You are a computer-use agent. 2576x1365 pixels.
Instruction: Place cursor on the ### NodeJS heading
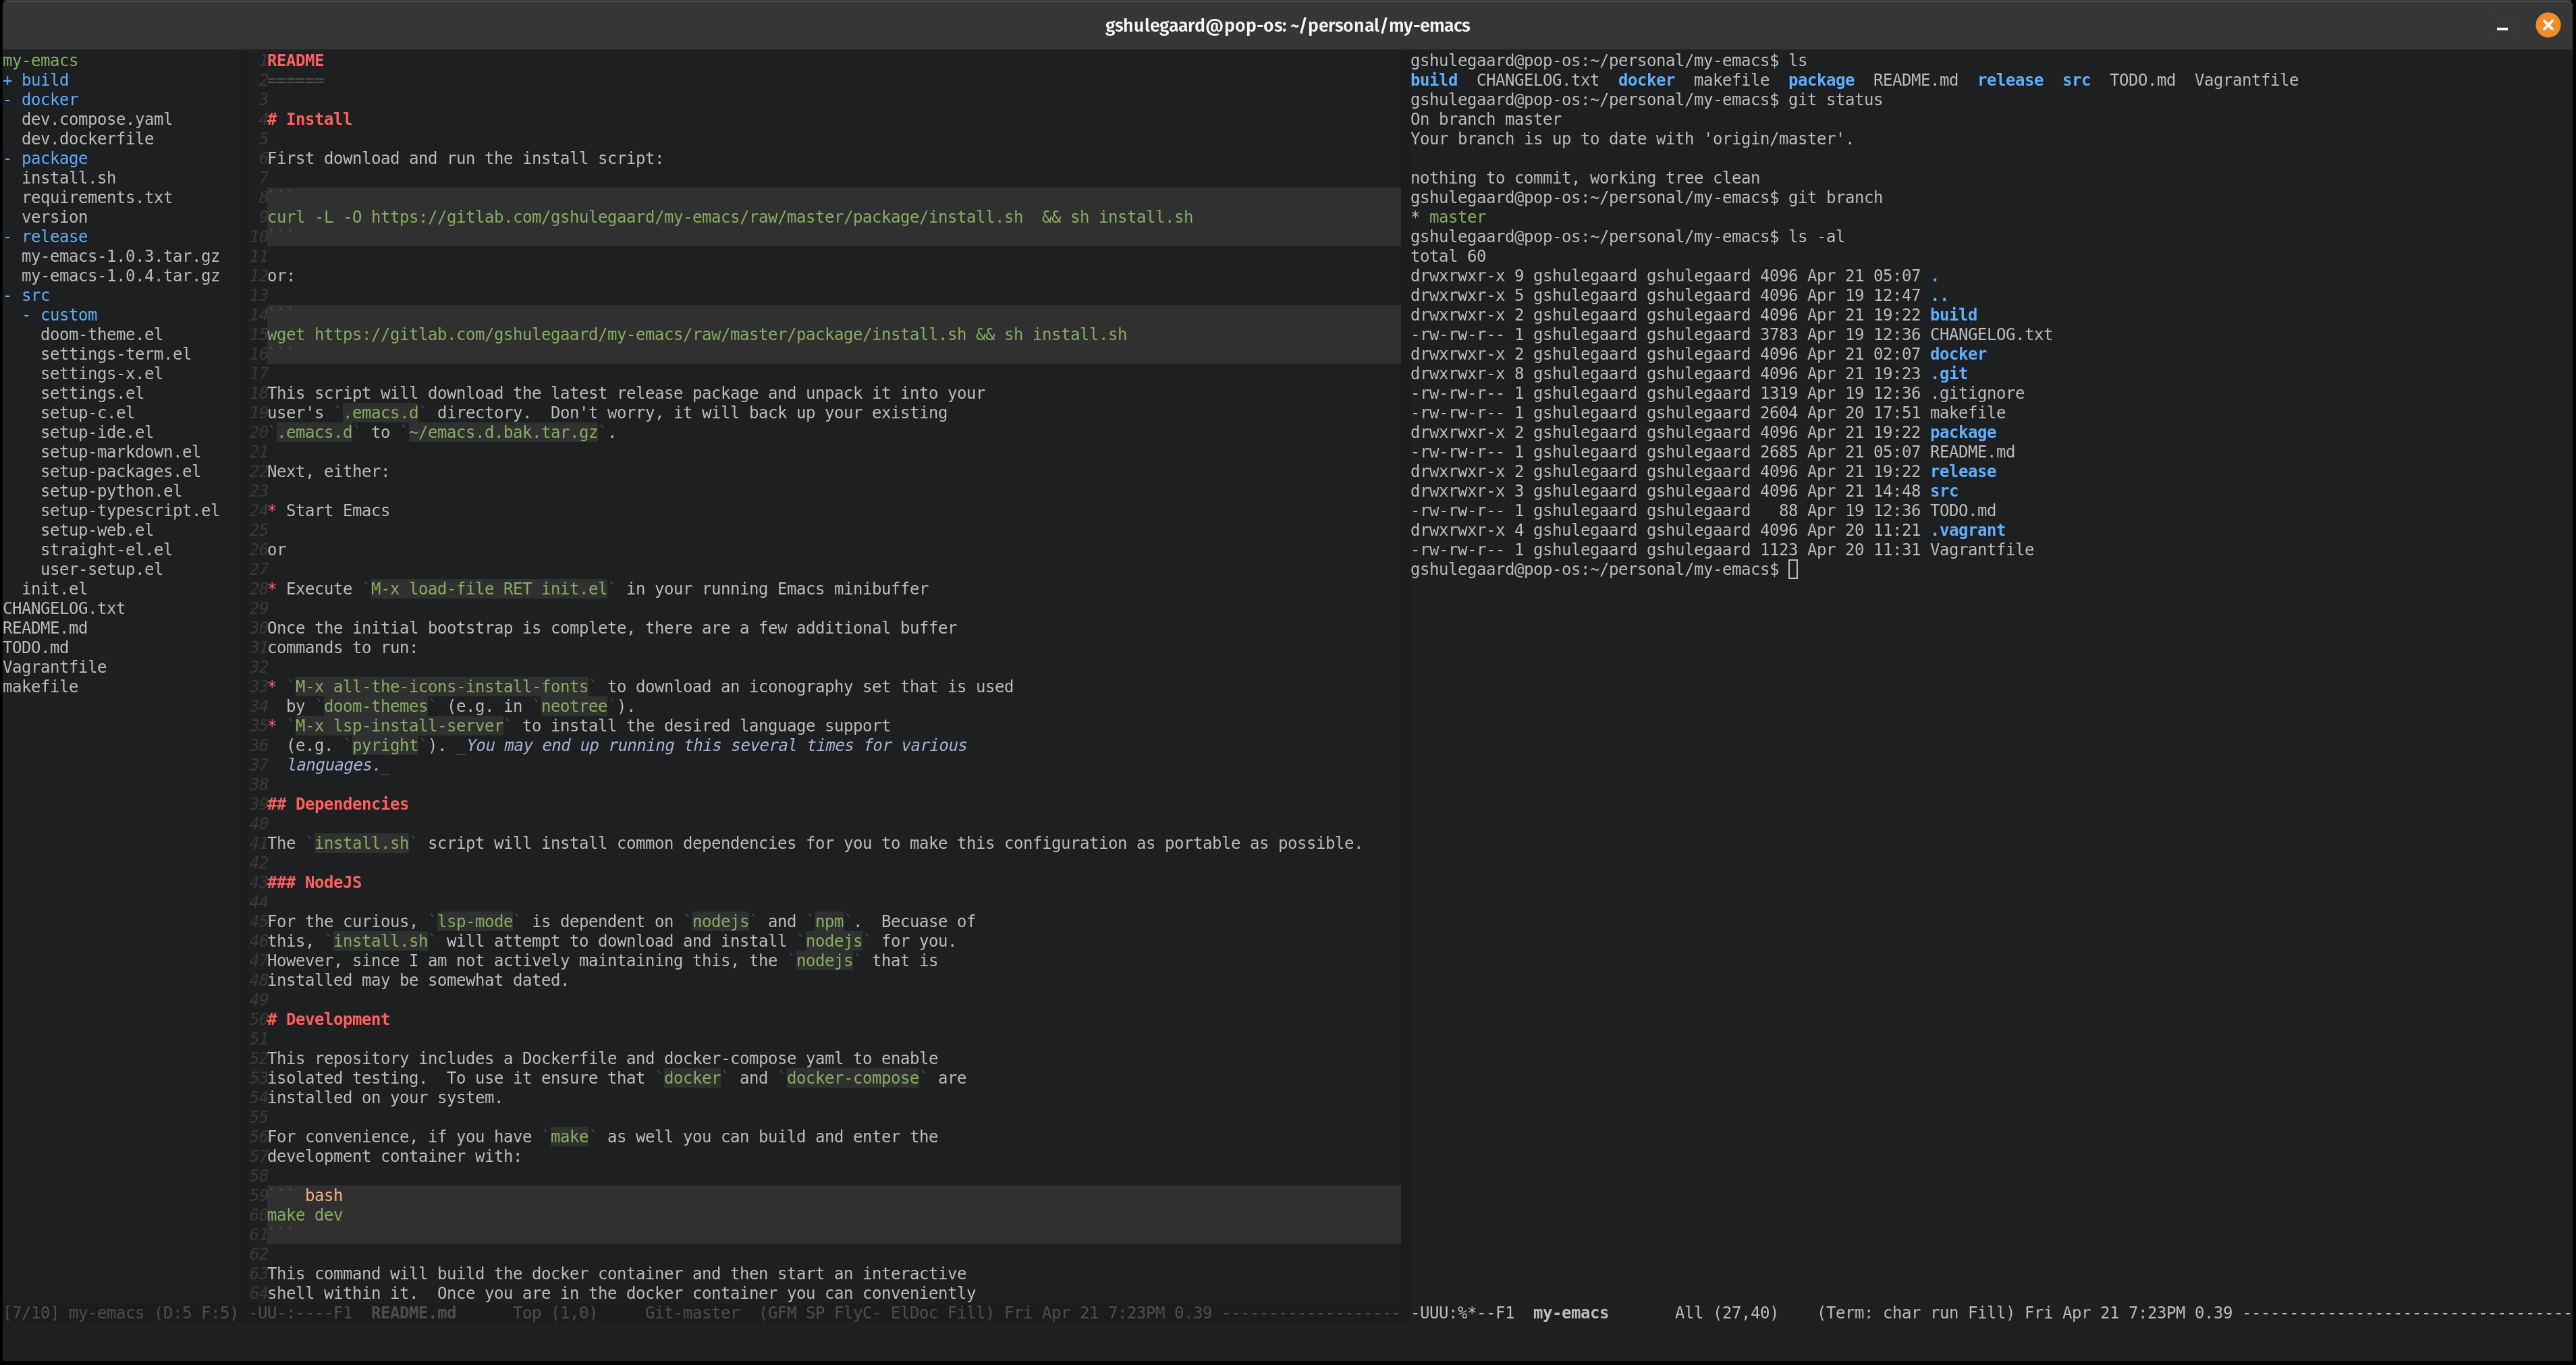point(315,883)
